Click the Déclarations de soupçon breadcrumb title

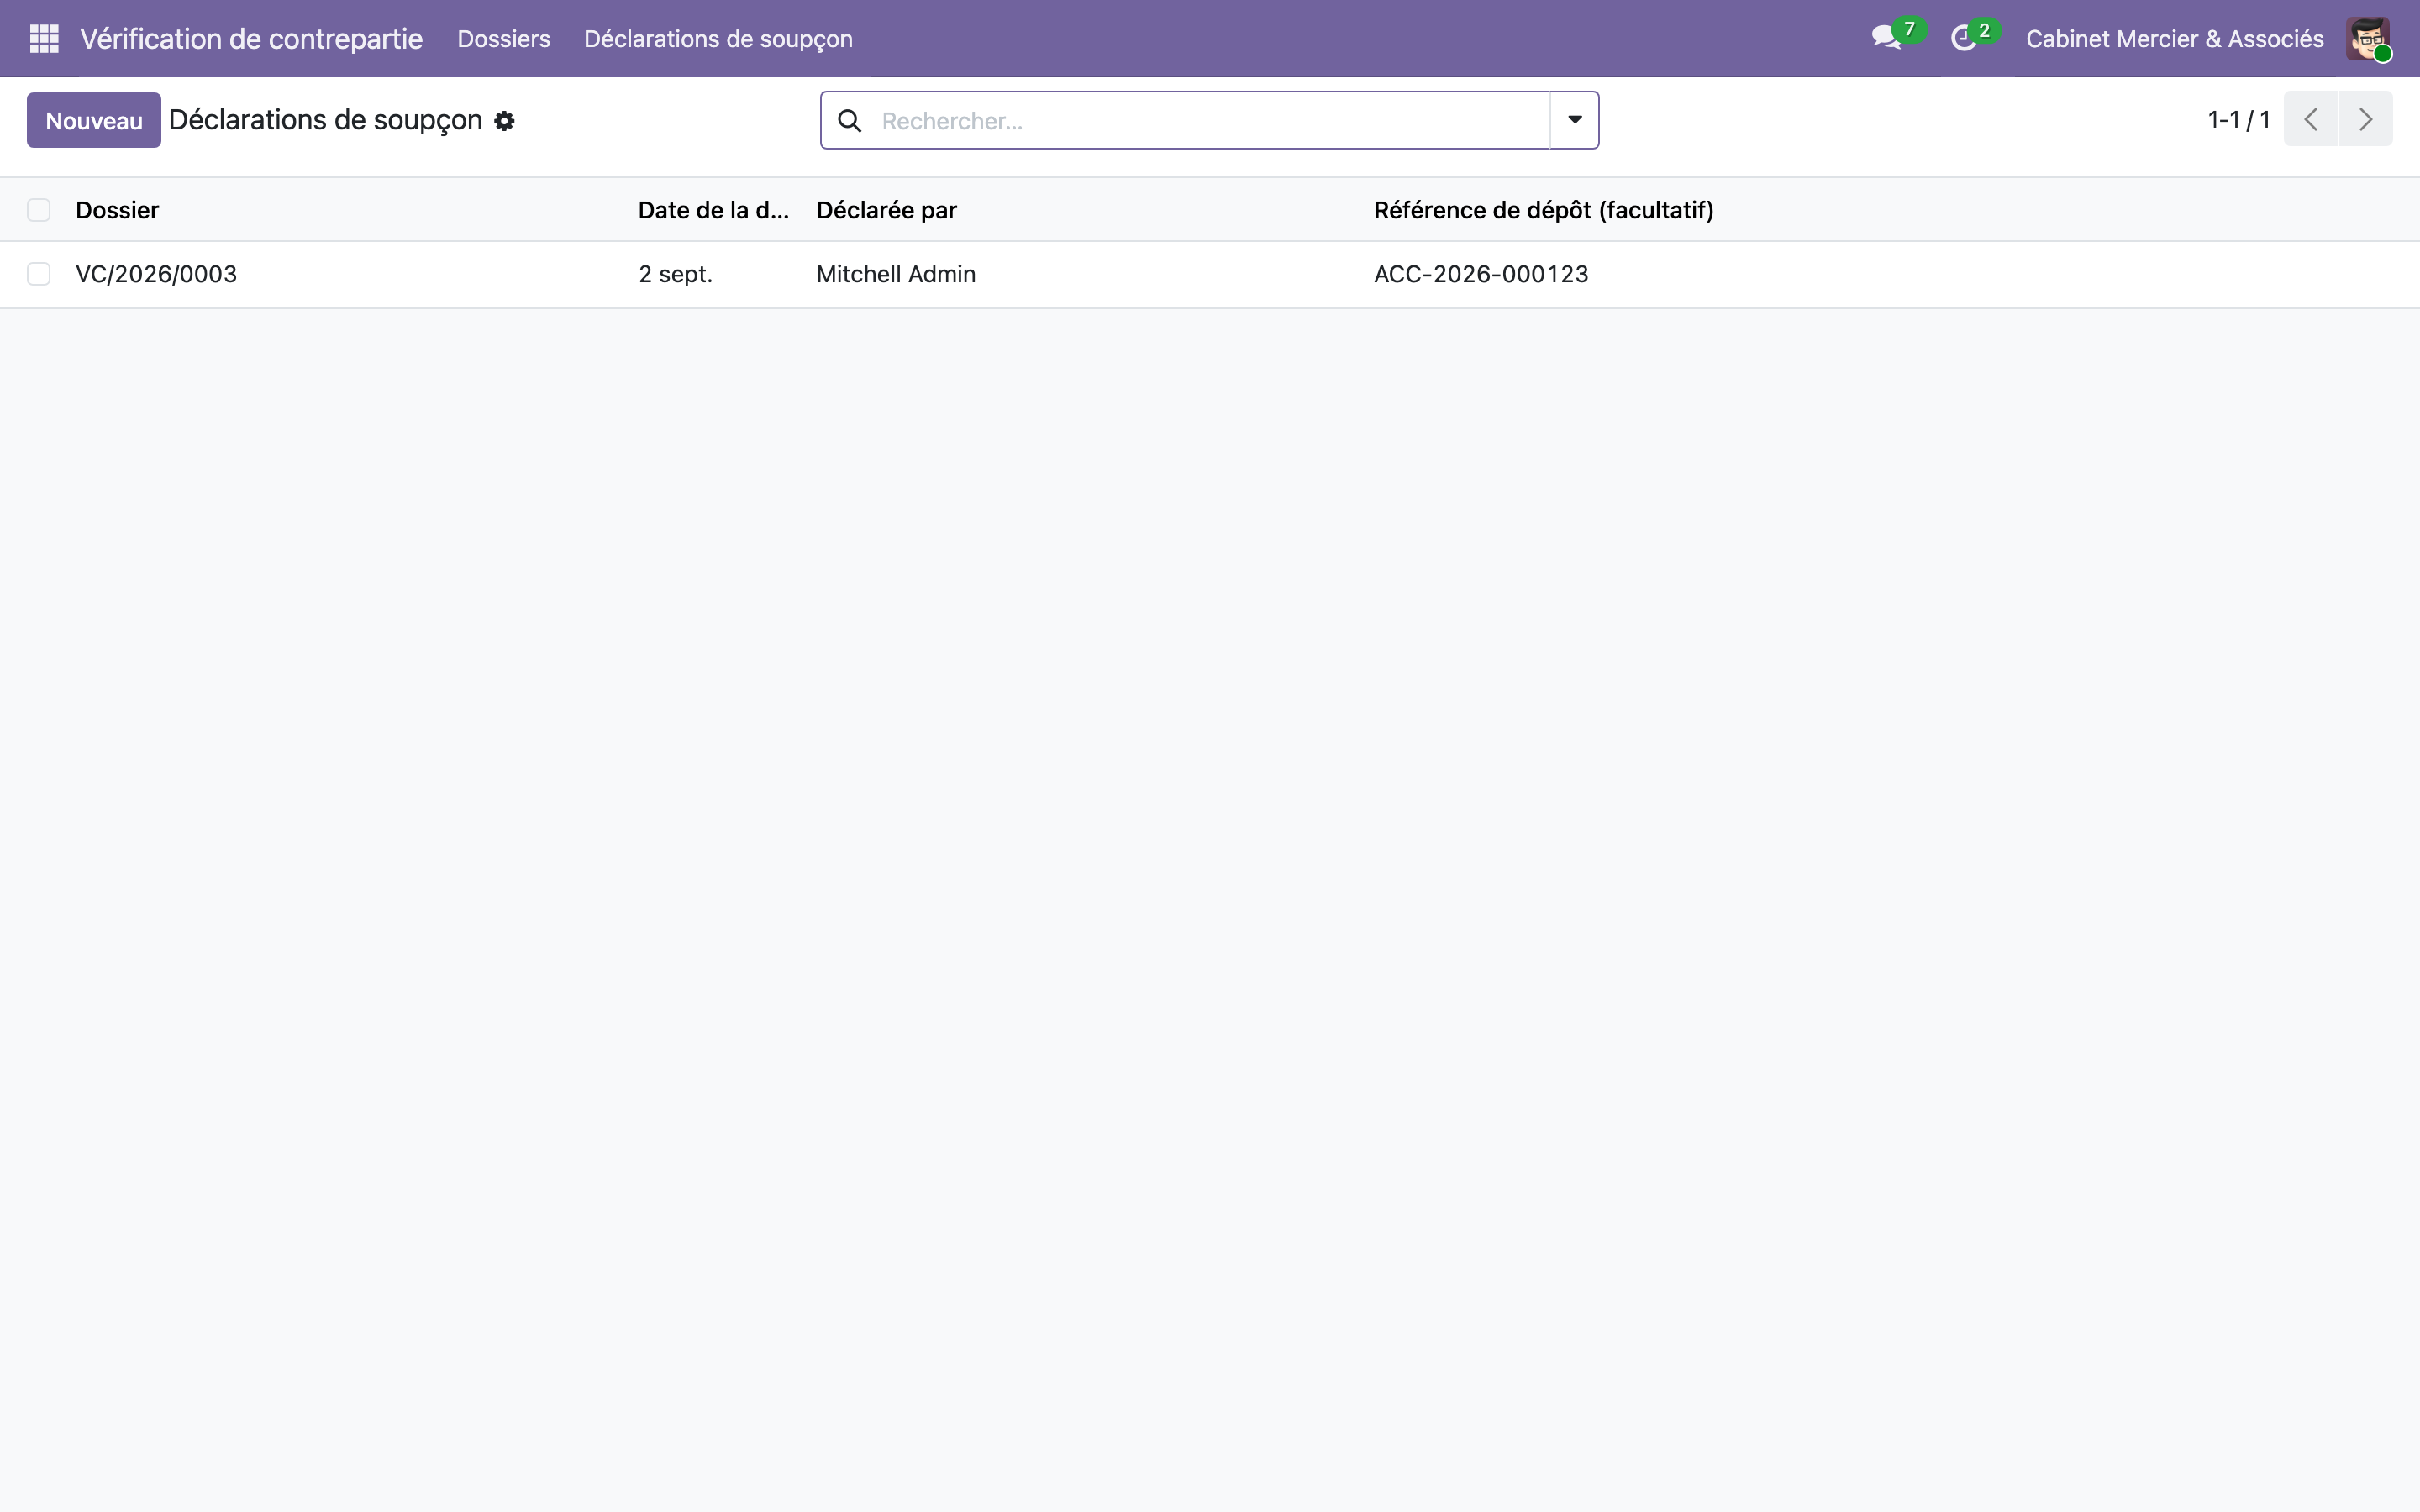point(325,120)
